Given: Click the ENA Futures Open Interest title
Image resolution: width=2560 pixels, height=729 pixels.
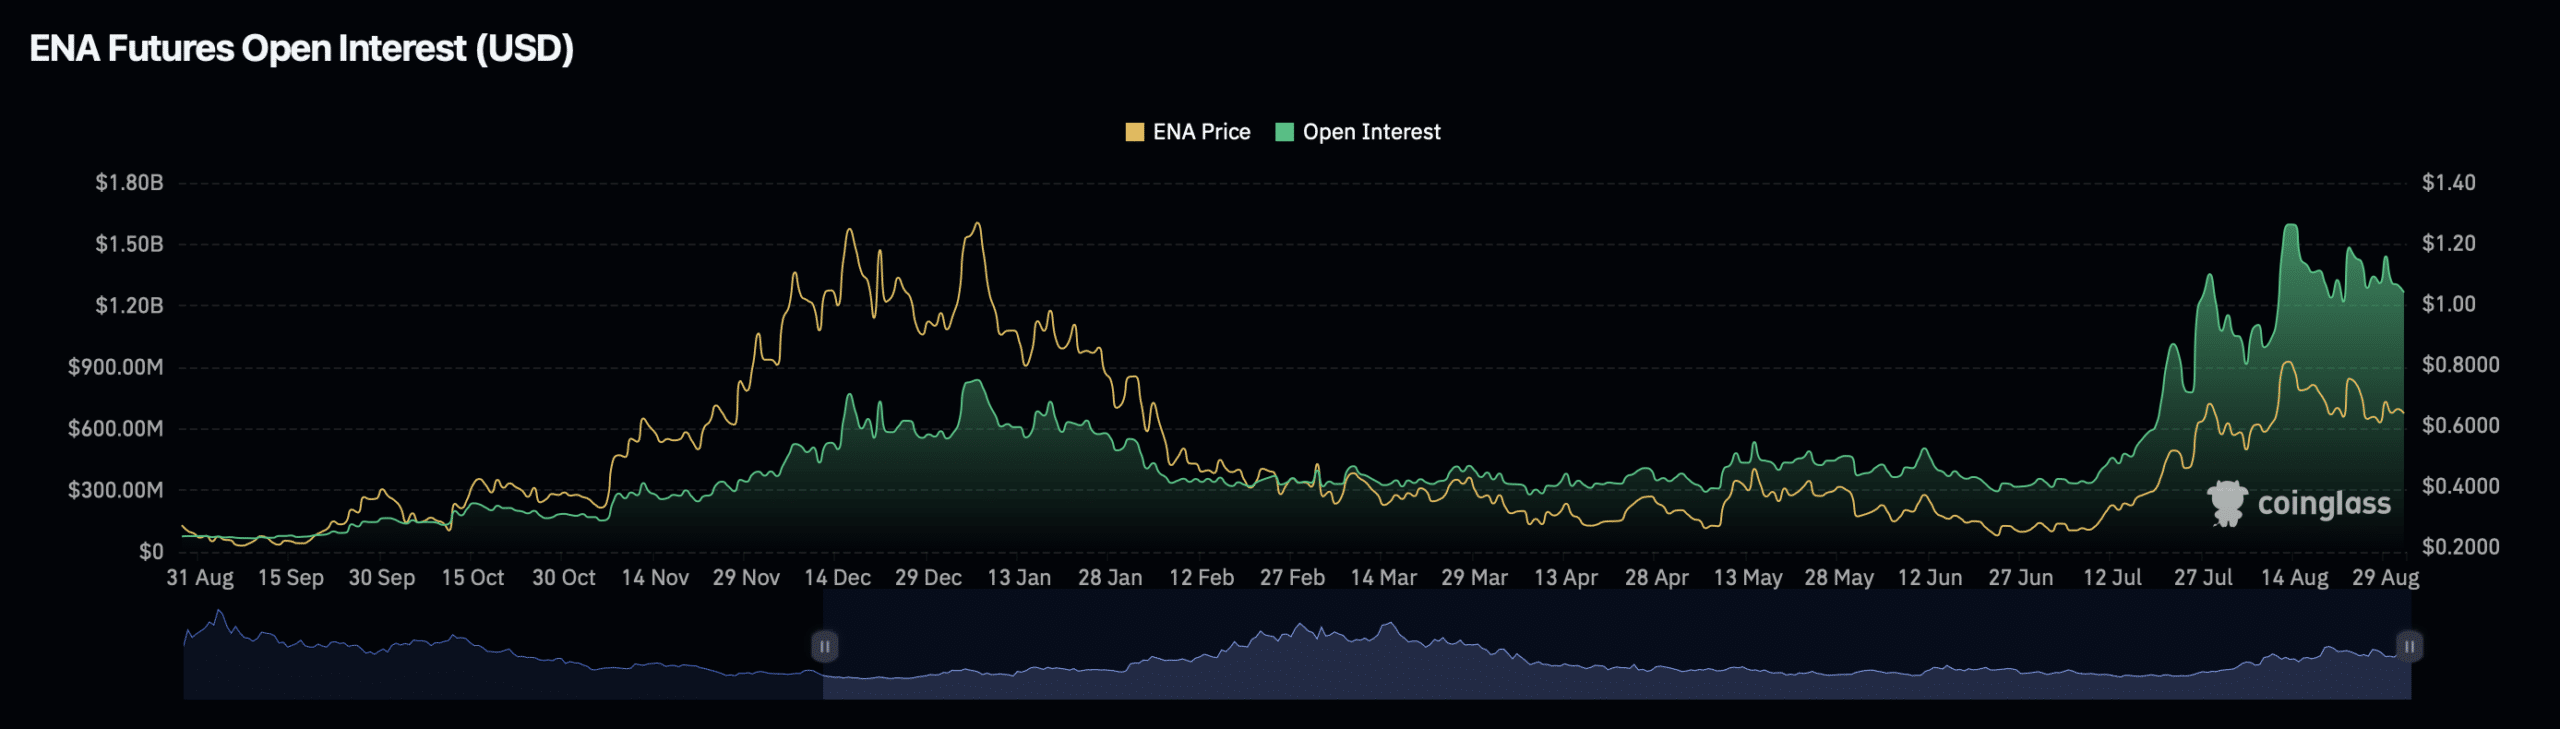Looking at the screenshot, I should (301, 48).
